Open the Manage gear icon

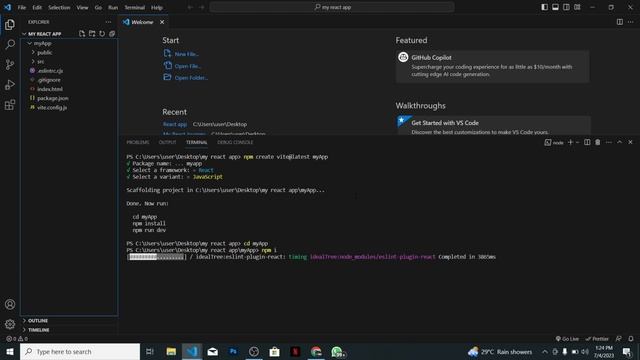point(10,324)
